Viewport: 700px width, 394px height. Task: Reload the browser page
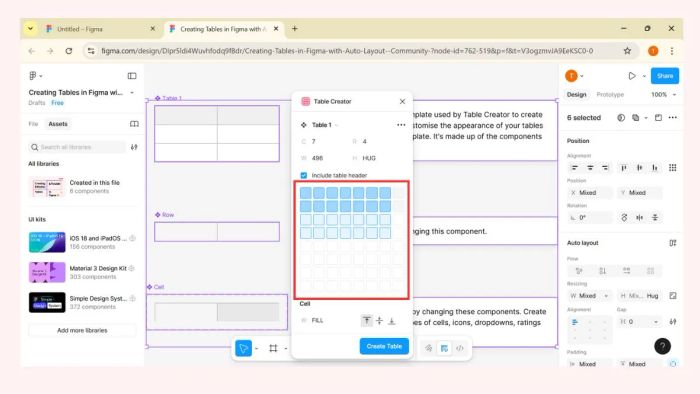pyautogui.click(x=69, y=51)
